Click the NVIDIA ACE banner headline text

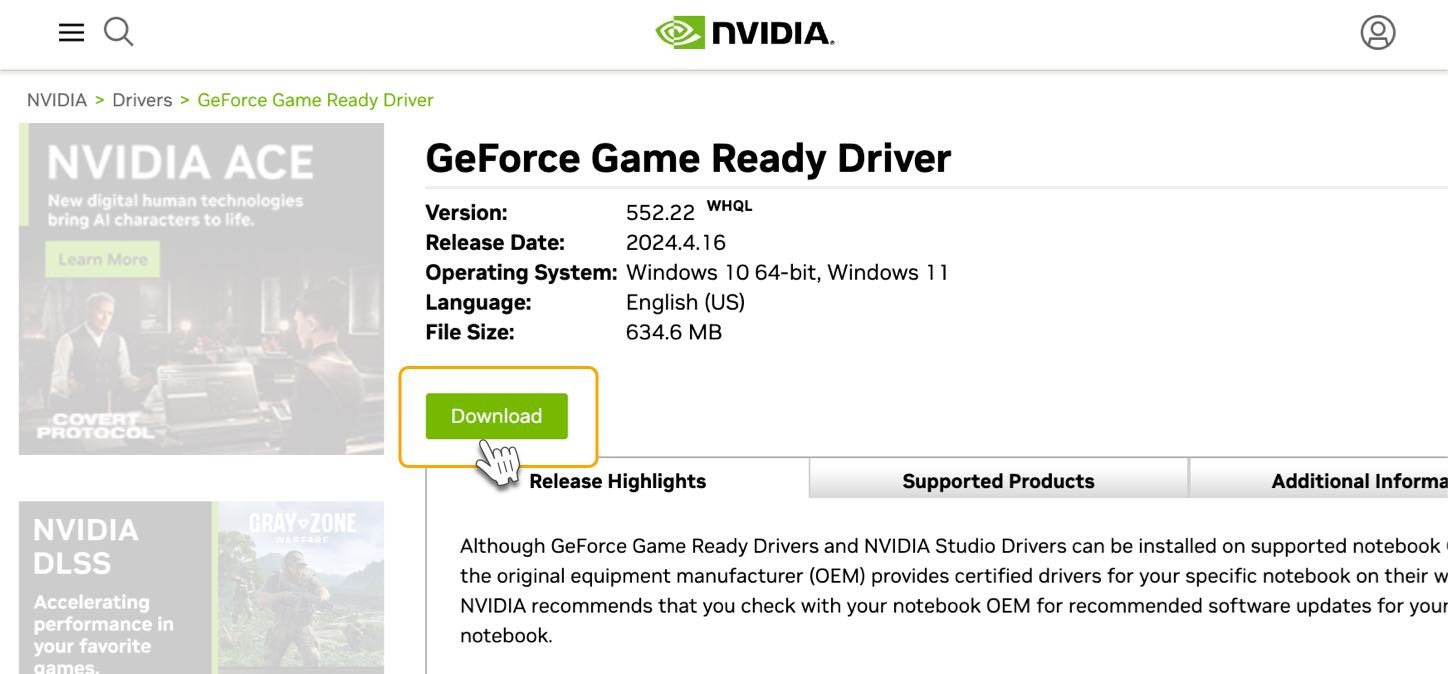click(180, 162)
